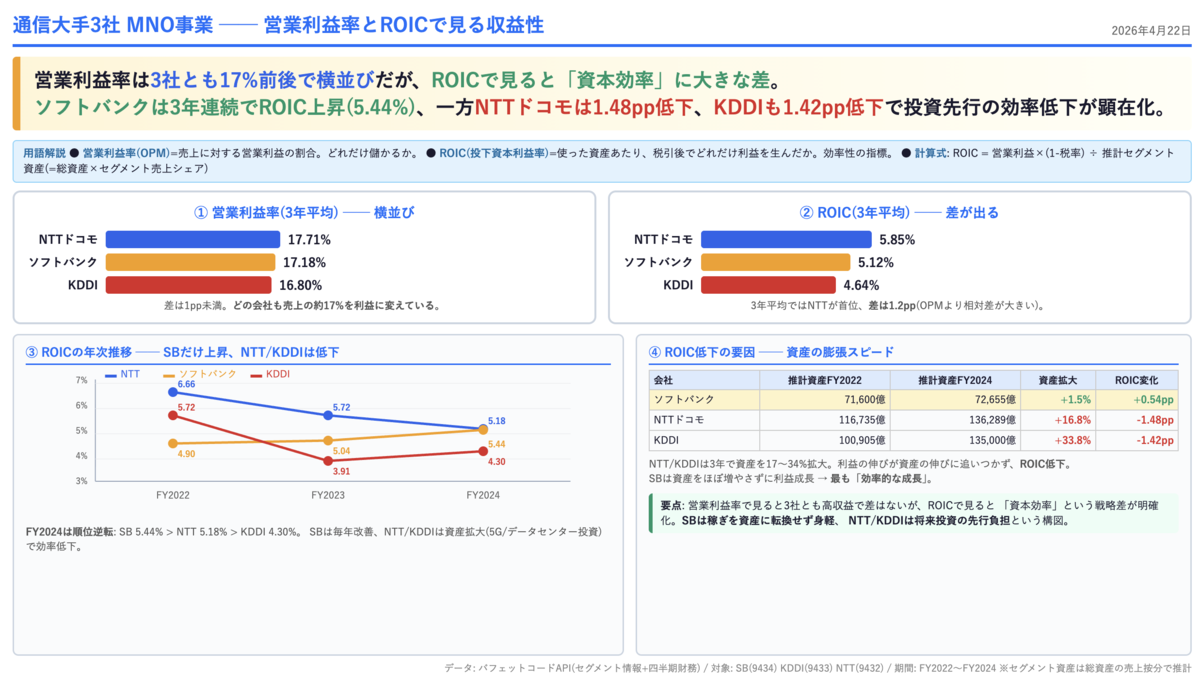Click the KDDI row name in table

[665, 440]
